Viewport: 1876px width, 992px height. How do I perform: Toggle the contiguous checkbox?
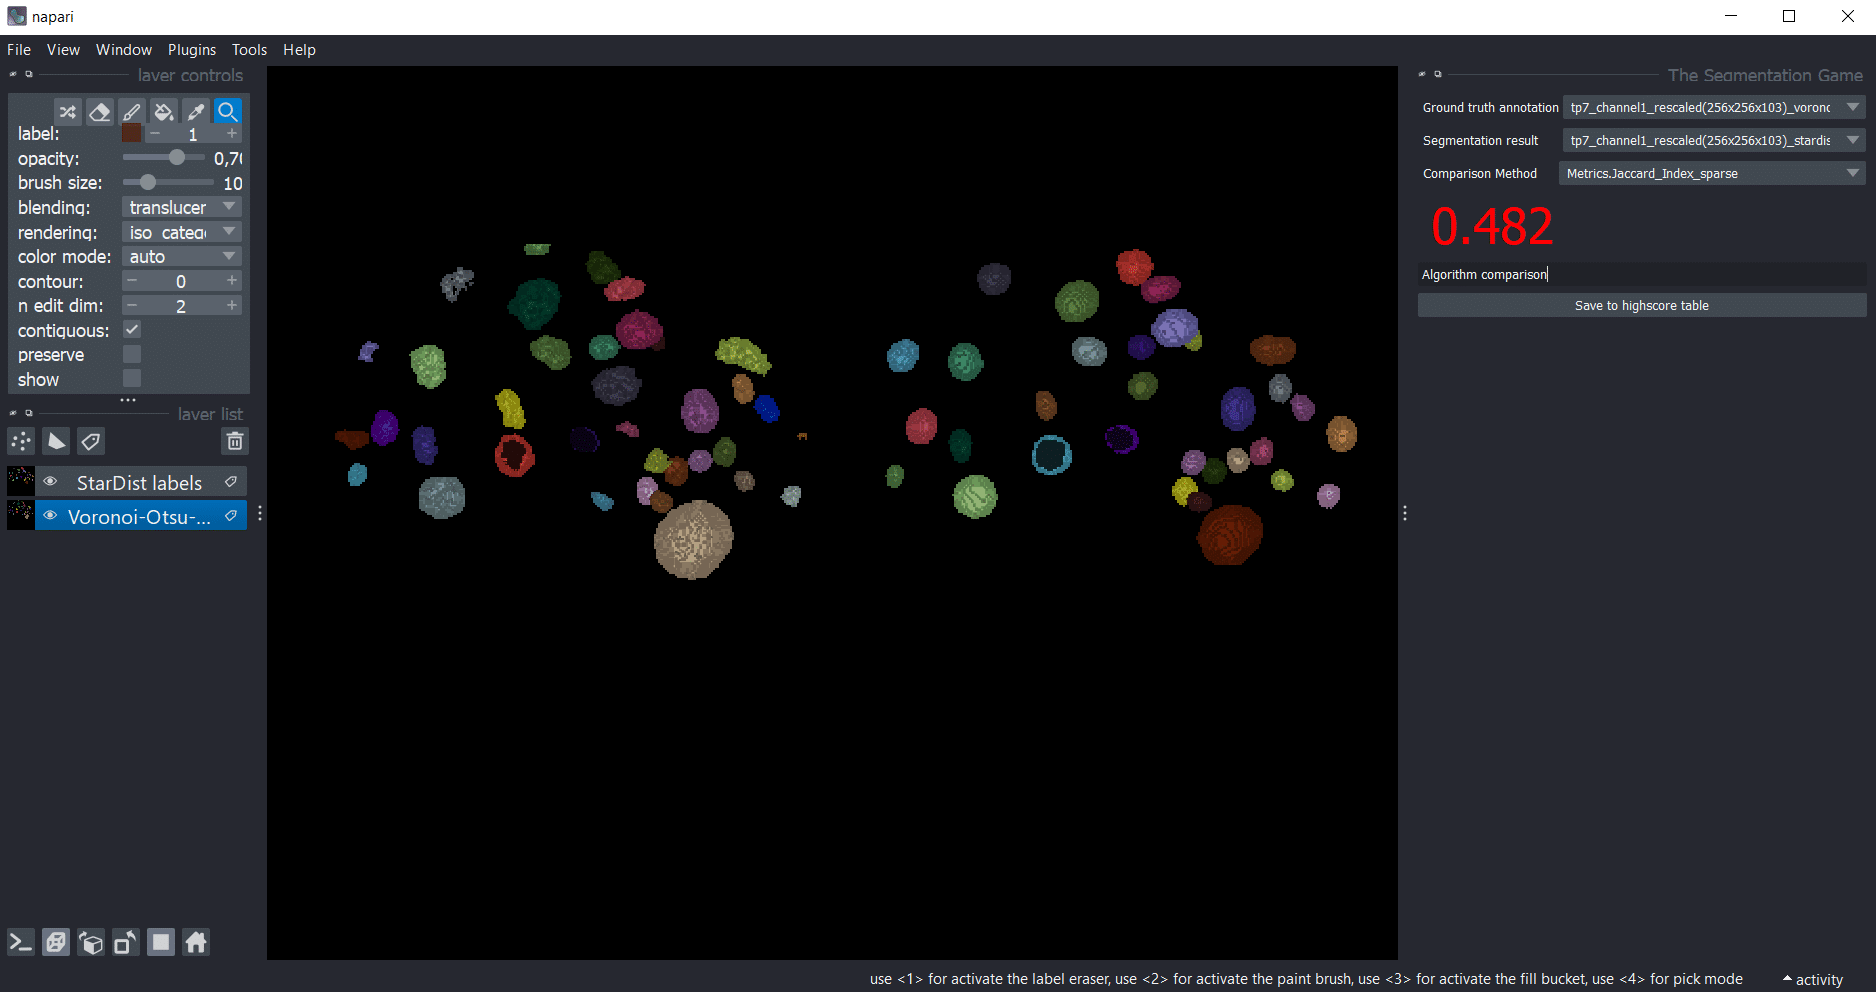132,330
